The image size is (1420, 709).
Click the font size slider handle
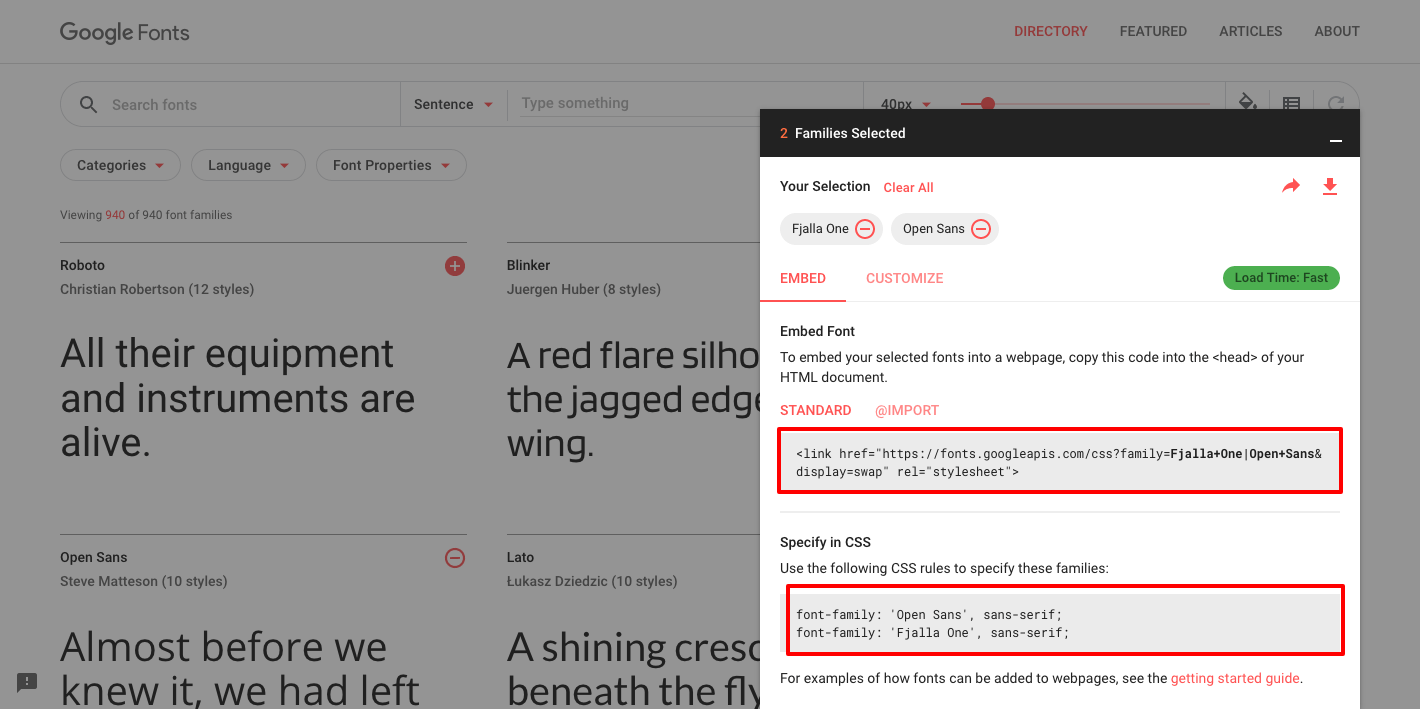[x=988, y=104]
